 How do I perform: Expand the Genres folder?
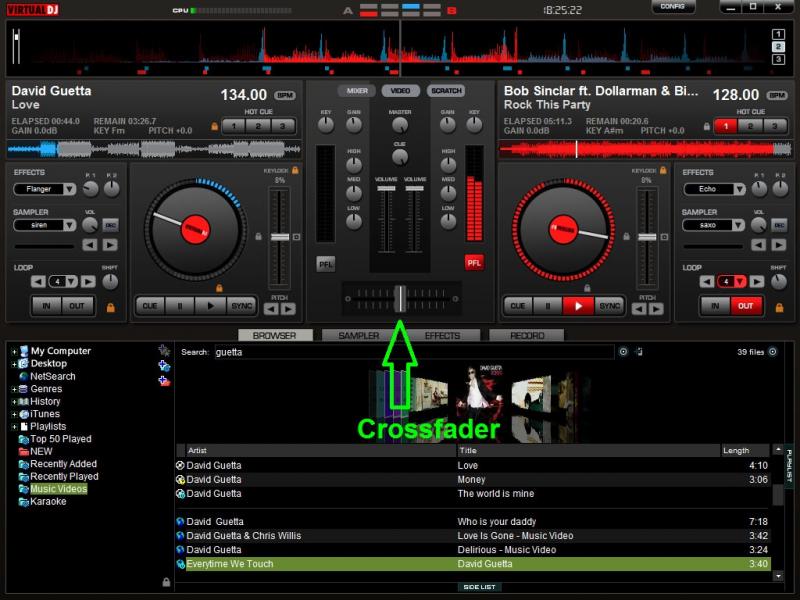click(14, 389)
